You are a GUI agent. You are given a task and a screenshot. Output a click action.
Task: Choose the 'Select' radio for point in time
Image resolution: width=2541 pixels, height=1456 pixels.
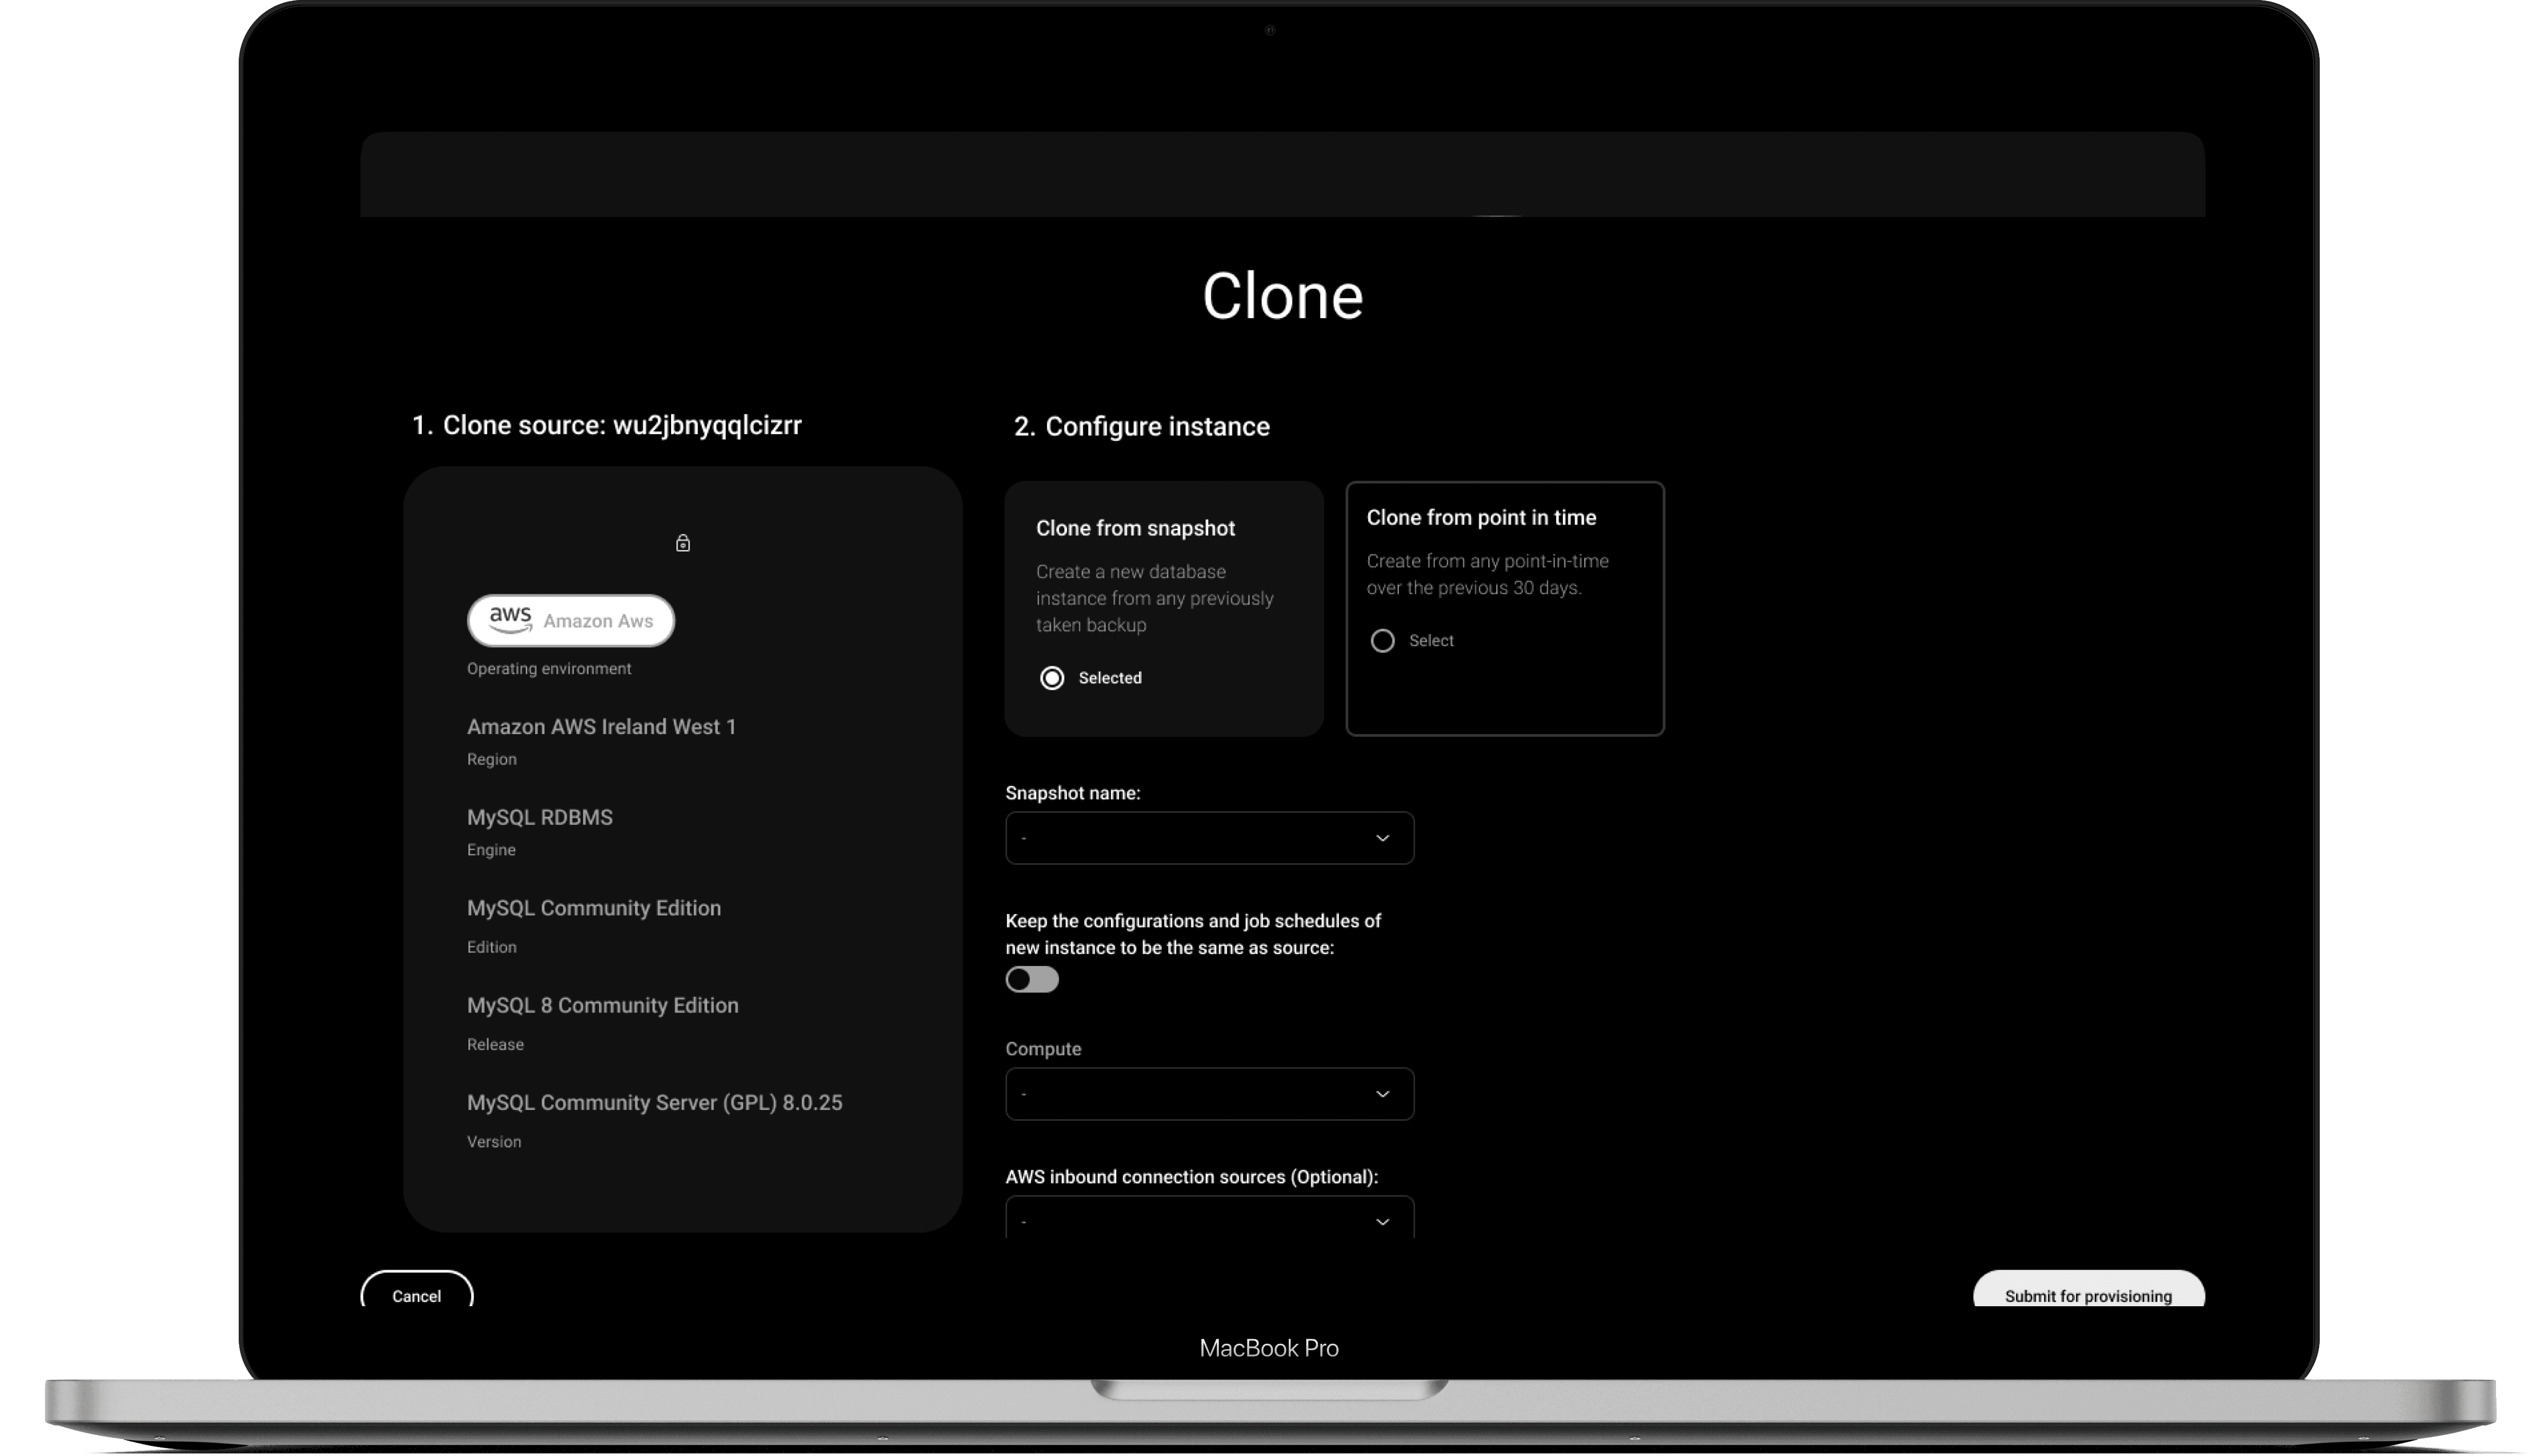tap(1382, 641)
